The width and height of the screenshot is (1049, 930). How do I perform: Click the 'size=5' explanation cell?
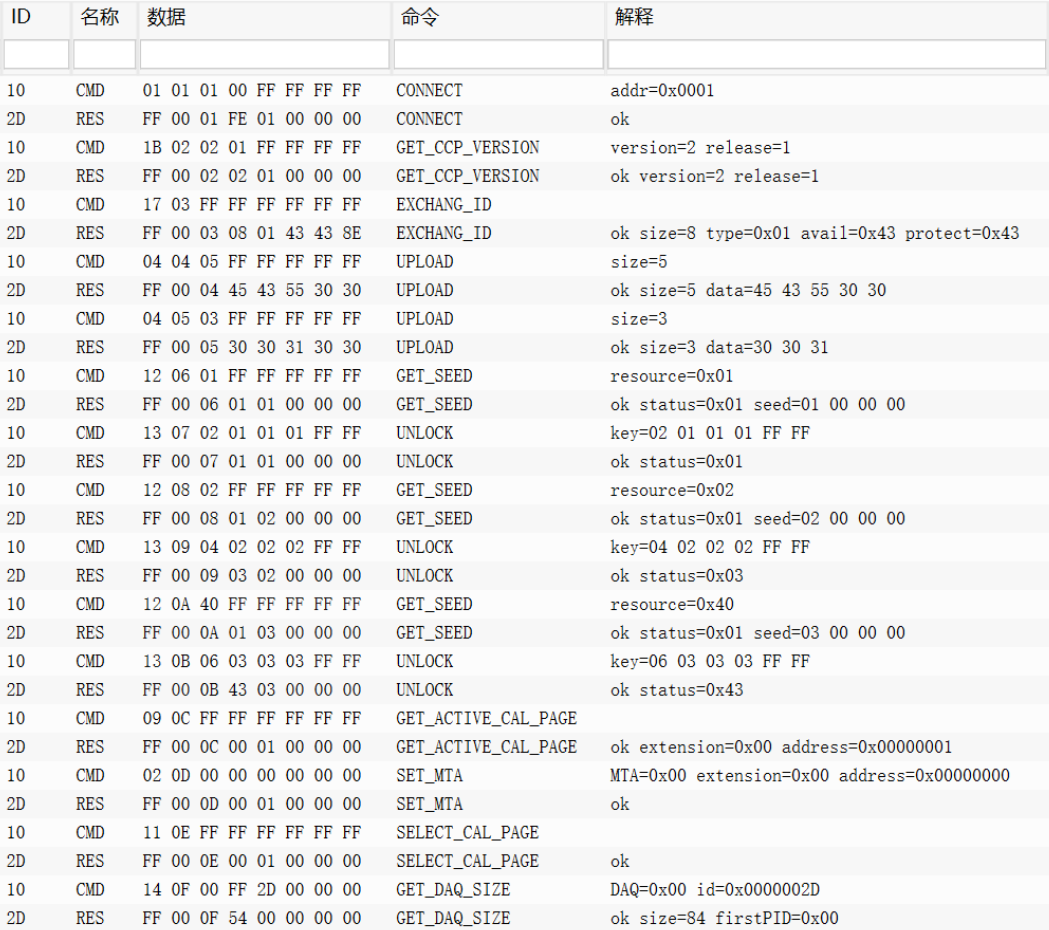coord(639,262)
